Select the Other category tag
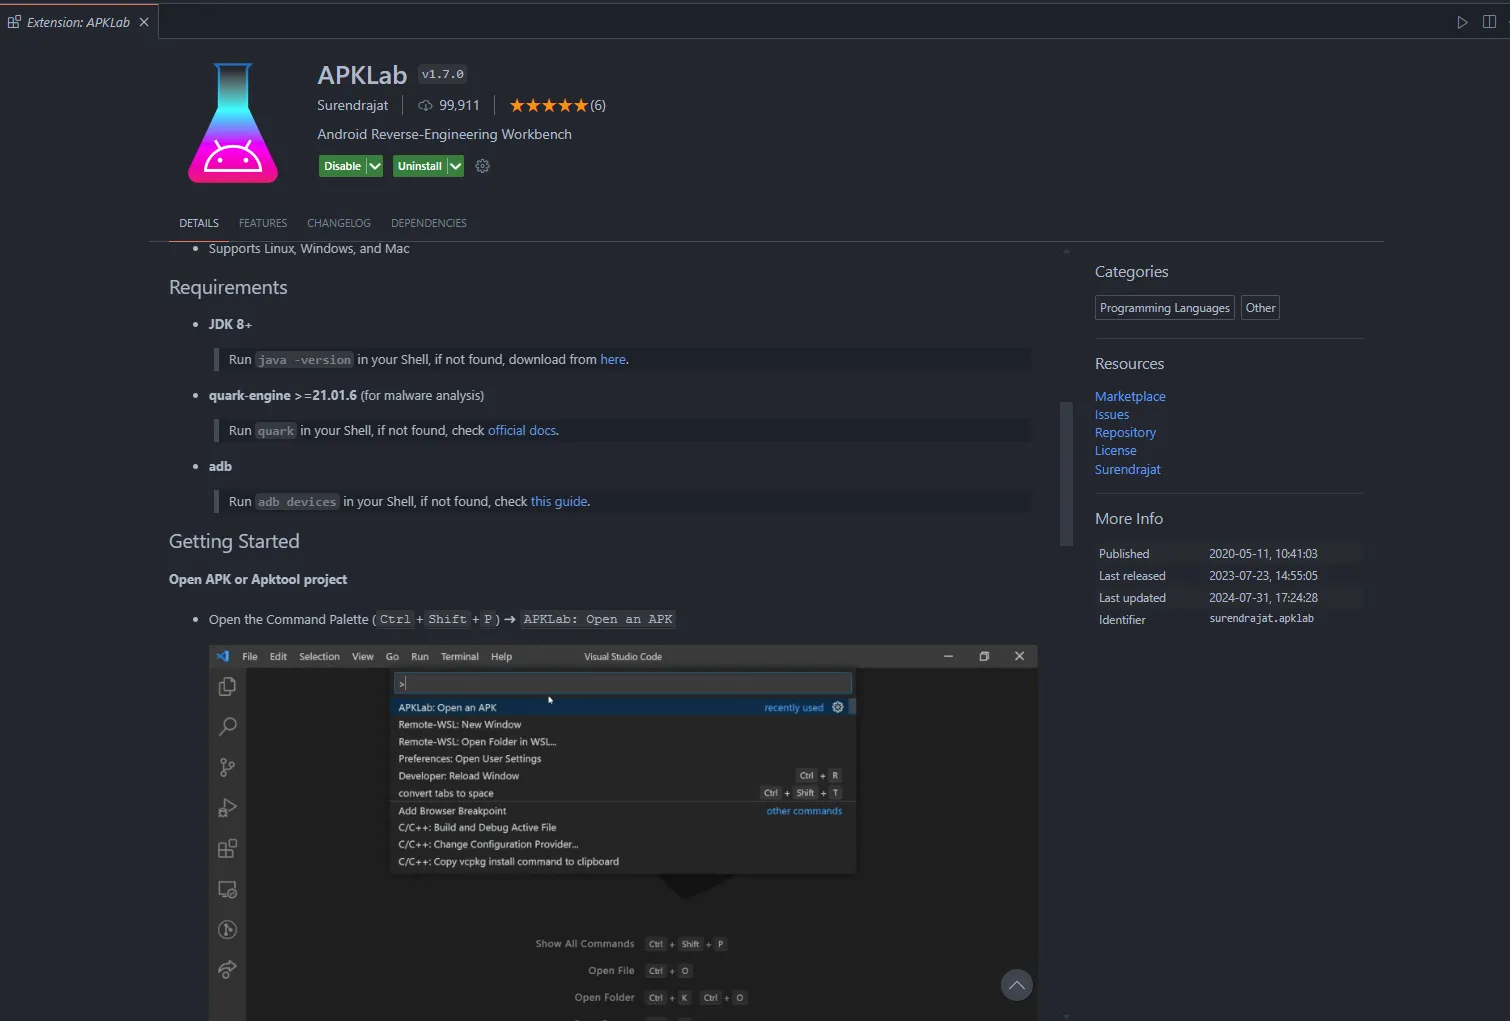The height and width of the screenshot is (1021, 1510). [x=1260, y=308]
